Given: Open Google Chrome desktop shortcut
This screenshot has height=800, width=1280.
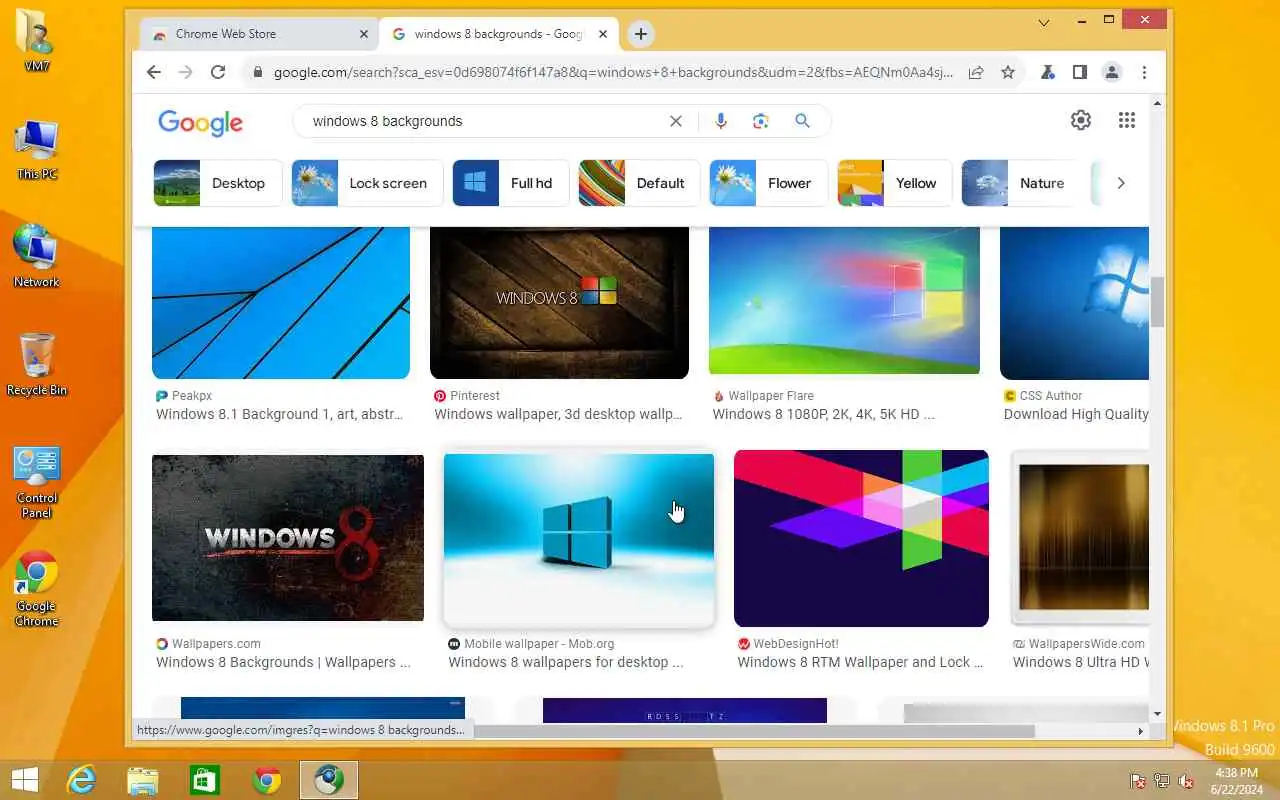Looking at the screenshot, I should click(37, 588).
